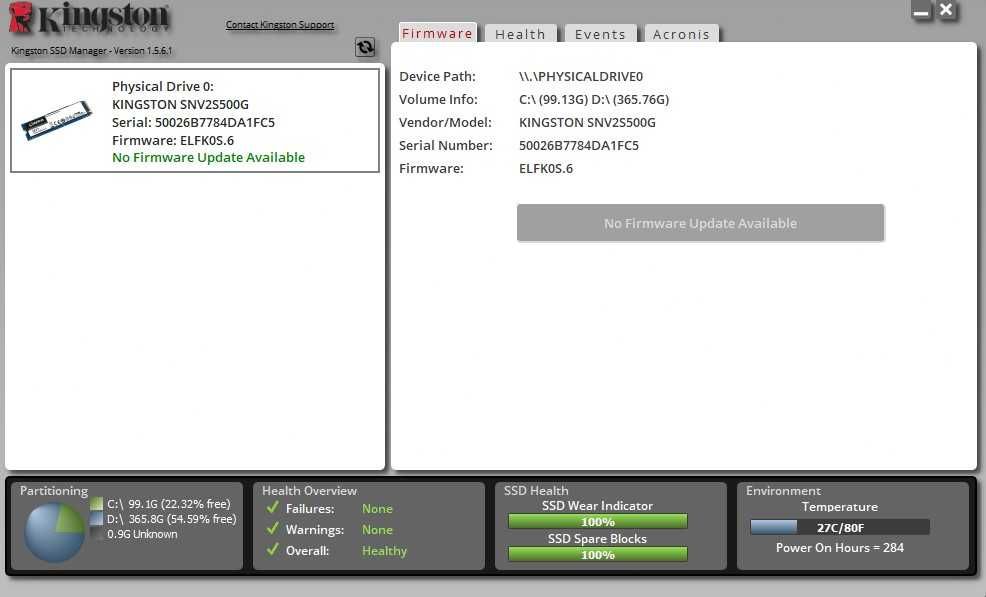Image resolution: width=986 pixels, height=597 pixels.
Task: Click the Serial: 50026B7784DA1FC5 line in drive list
Action: 194,122
